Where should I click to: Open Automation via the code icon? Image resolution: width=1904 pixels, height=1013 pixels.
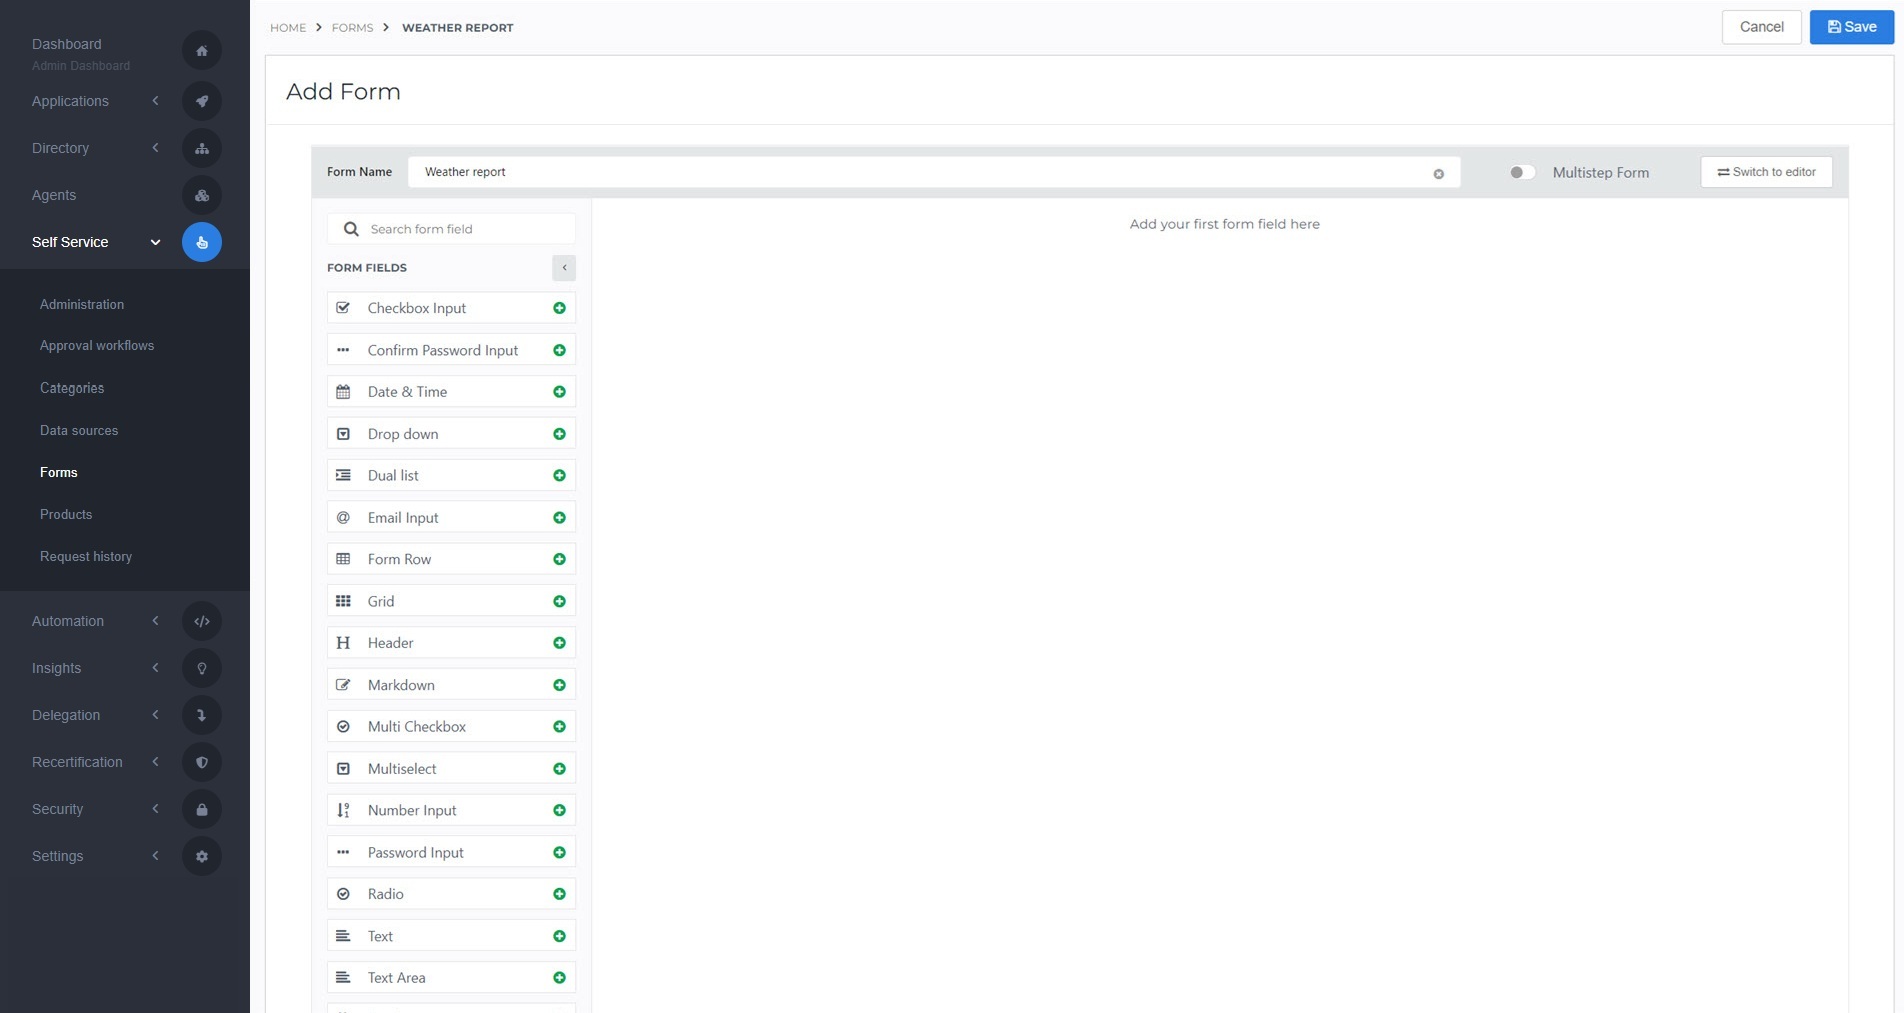(x=201, y=620)
